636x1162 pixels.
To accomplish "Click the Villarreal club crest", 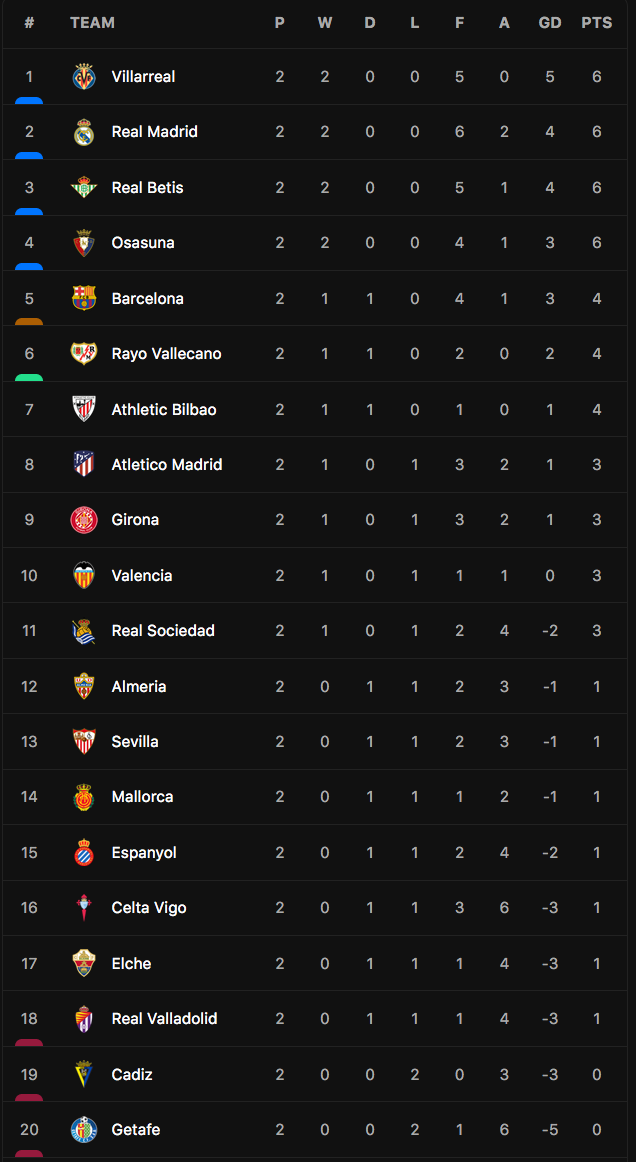I will (x=84, y=76).
